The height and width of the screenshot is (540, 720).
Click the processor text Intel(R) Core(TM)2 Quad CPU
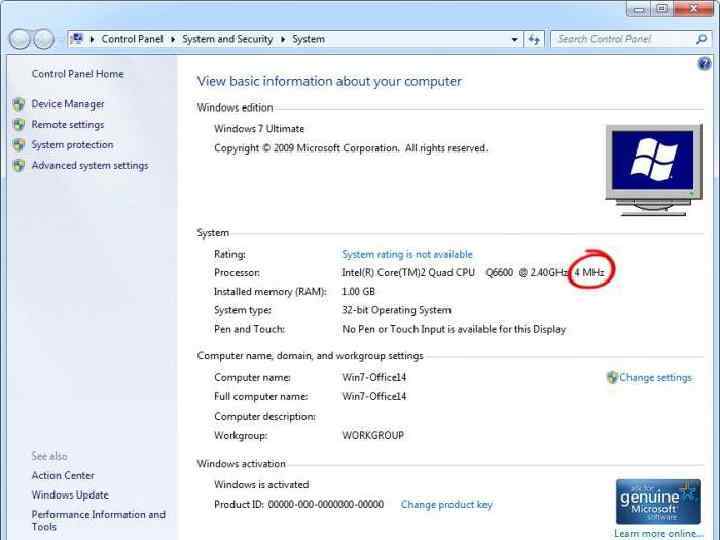coord(408,272)
